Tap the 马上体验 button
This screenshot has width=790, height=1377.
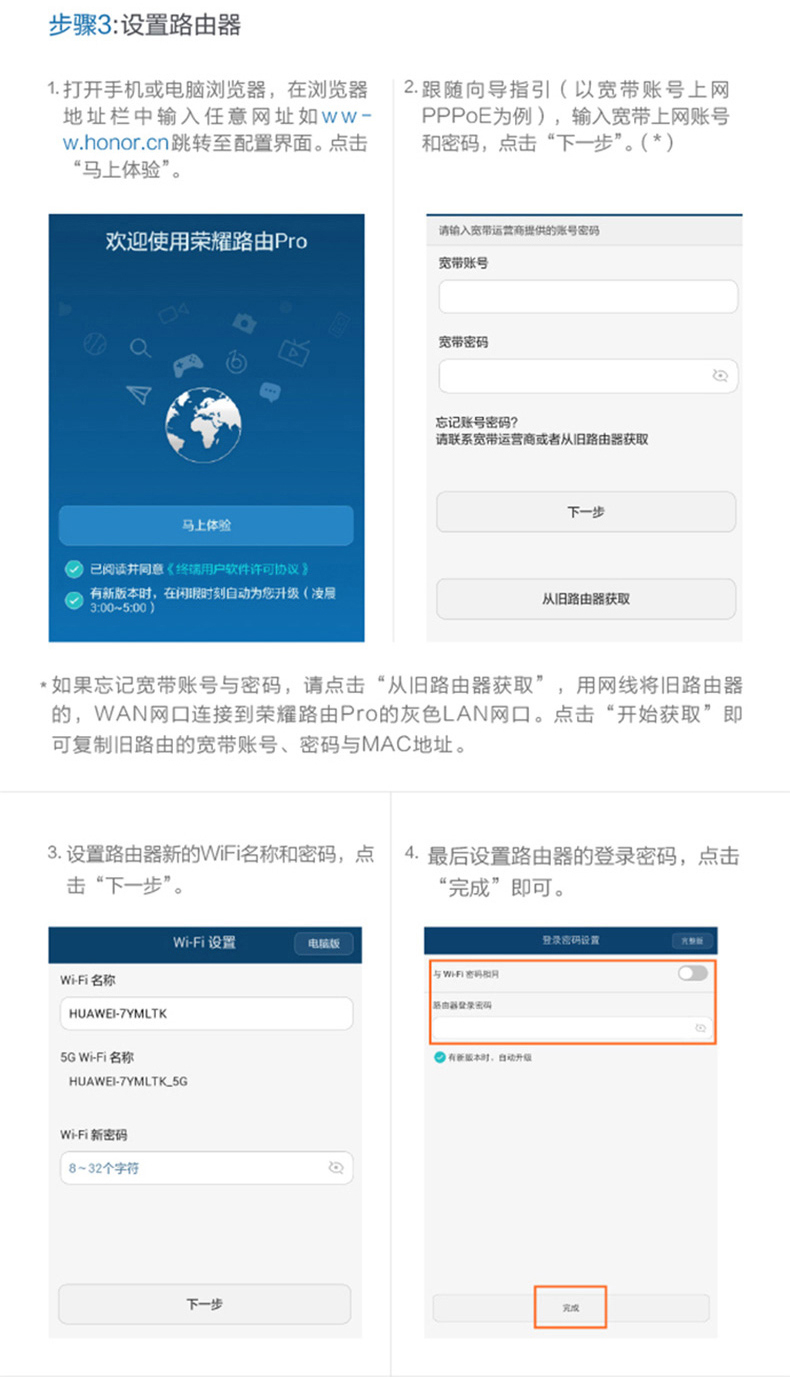click(x=206, y=526)
